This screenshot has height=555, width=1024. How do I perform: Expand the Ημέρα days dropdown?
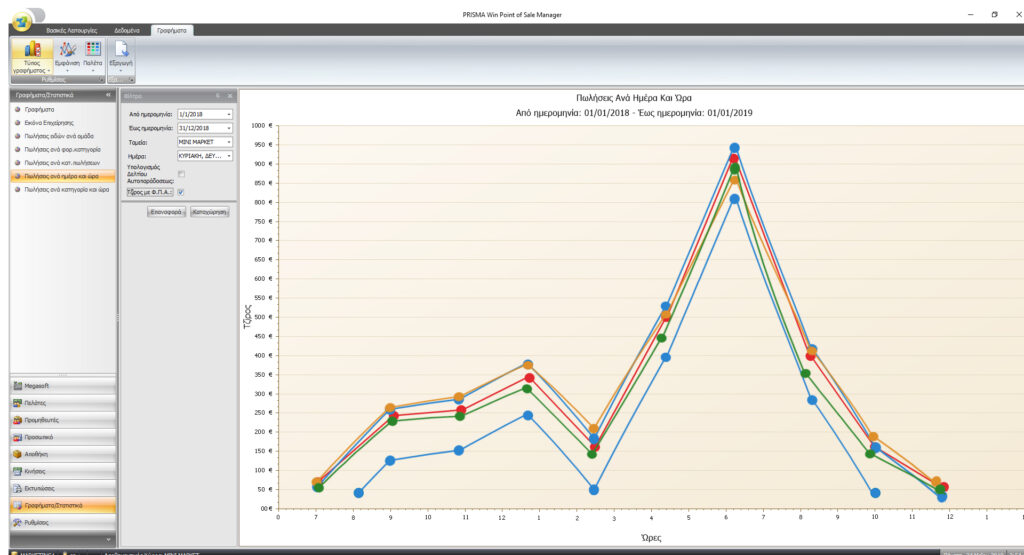point(229,156)
